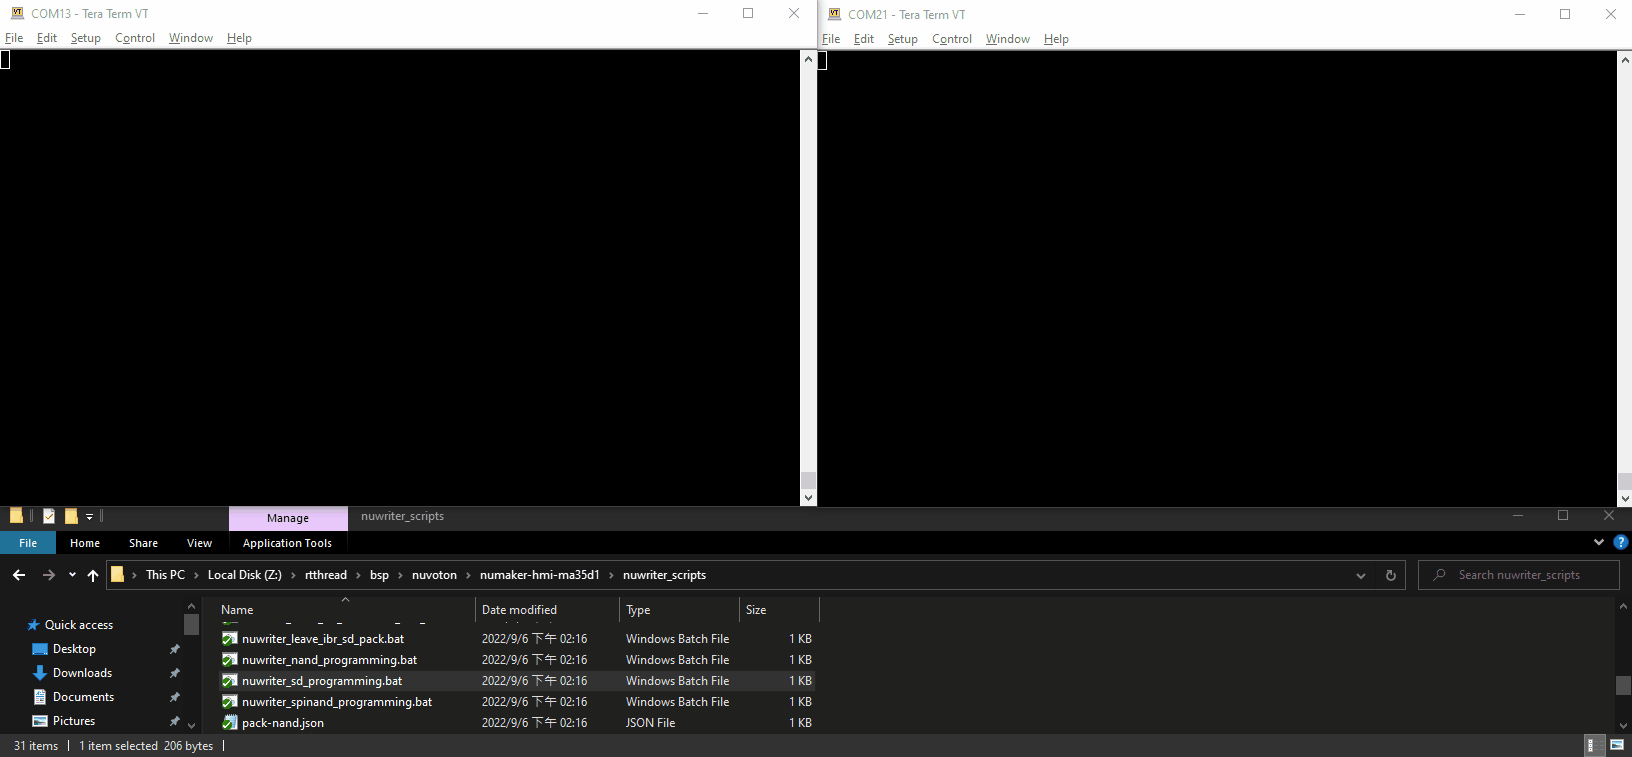Screen dimensions: 1632x757
Task: Sort files by Date modified column
Action: click(519, 610)
